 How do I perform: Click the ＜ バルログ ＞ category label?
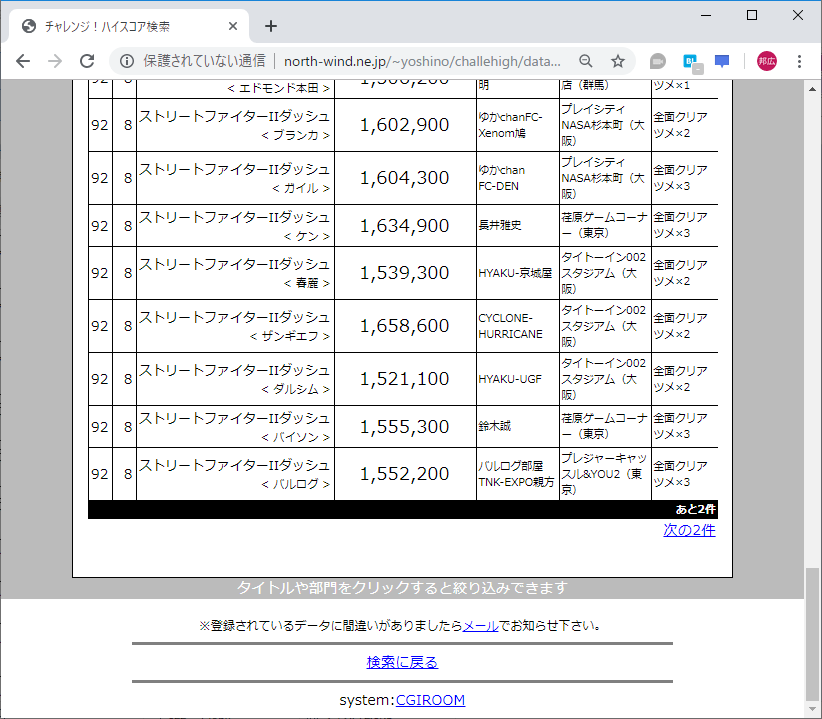(x=295, y=484)
